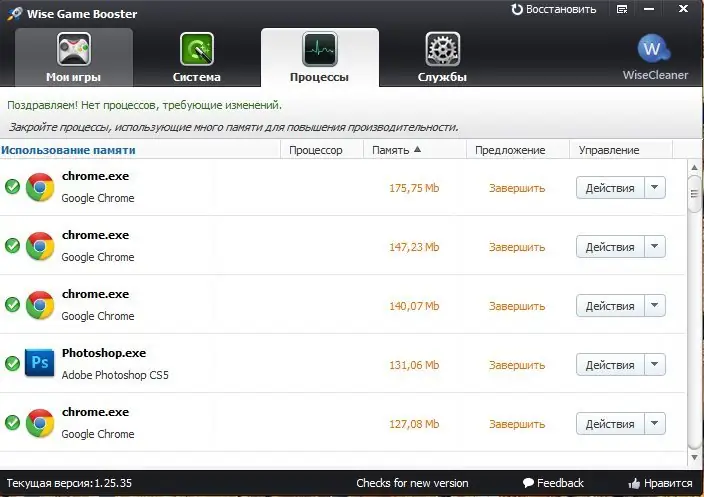This screenshot has width=704, height=497.
Task: Click the Feedback speech bubble icon
Action: 528,484
